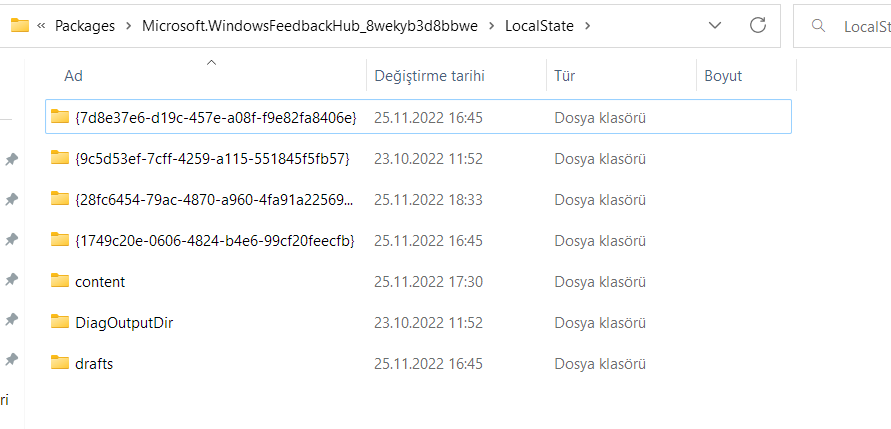Select the {1749c20e-0606-4824...} folder name
Screen dimensions: 891x429
(214, 240)
